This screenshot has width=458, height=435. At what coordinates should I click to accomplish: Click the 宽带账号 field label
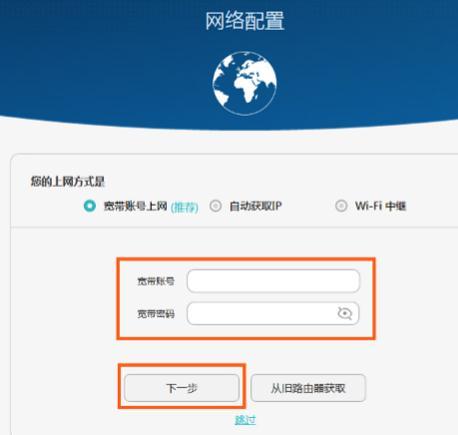[156, 281]
